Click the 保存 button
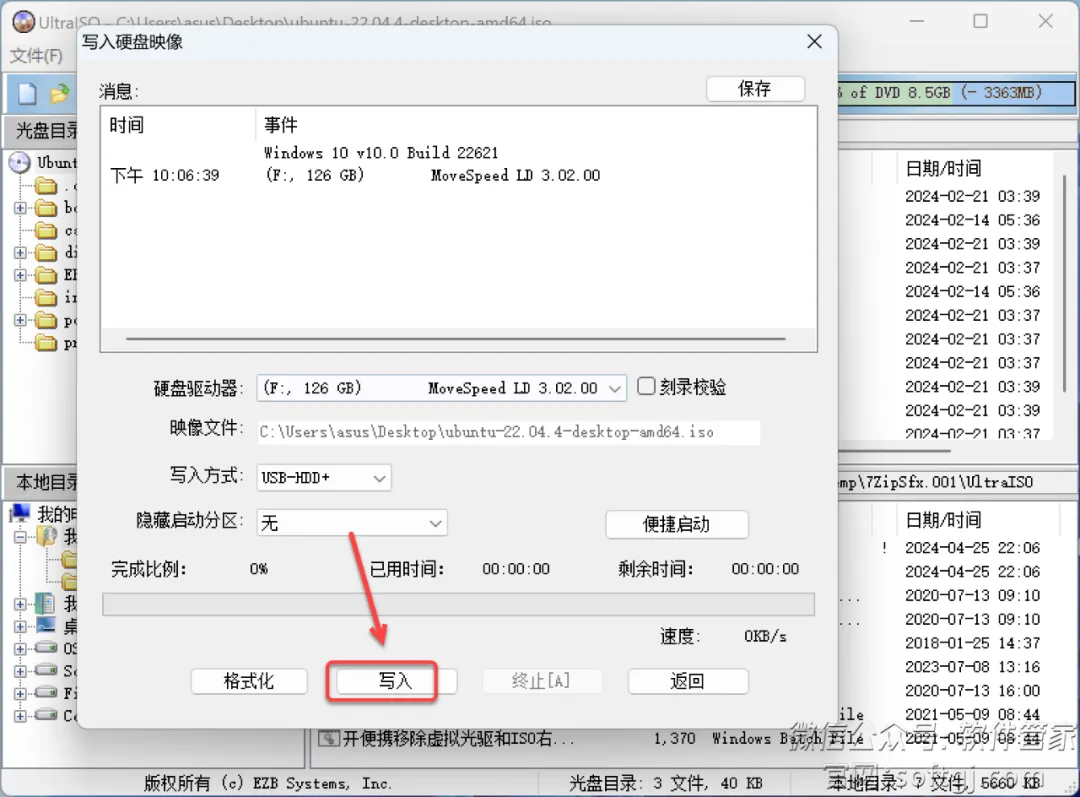1080x797 pixels. point(755,89)
